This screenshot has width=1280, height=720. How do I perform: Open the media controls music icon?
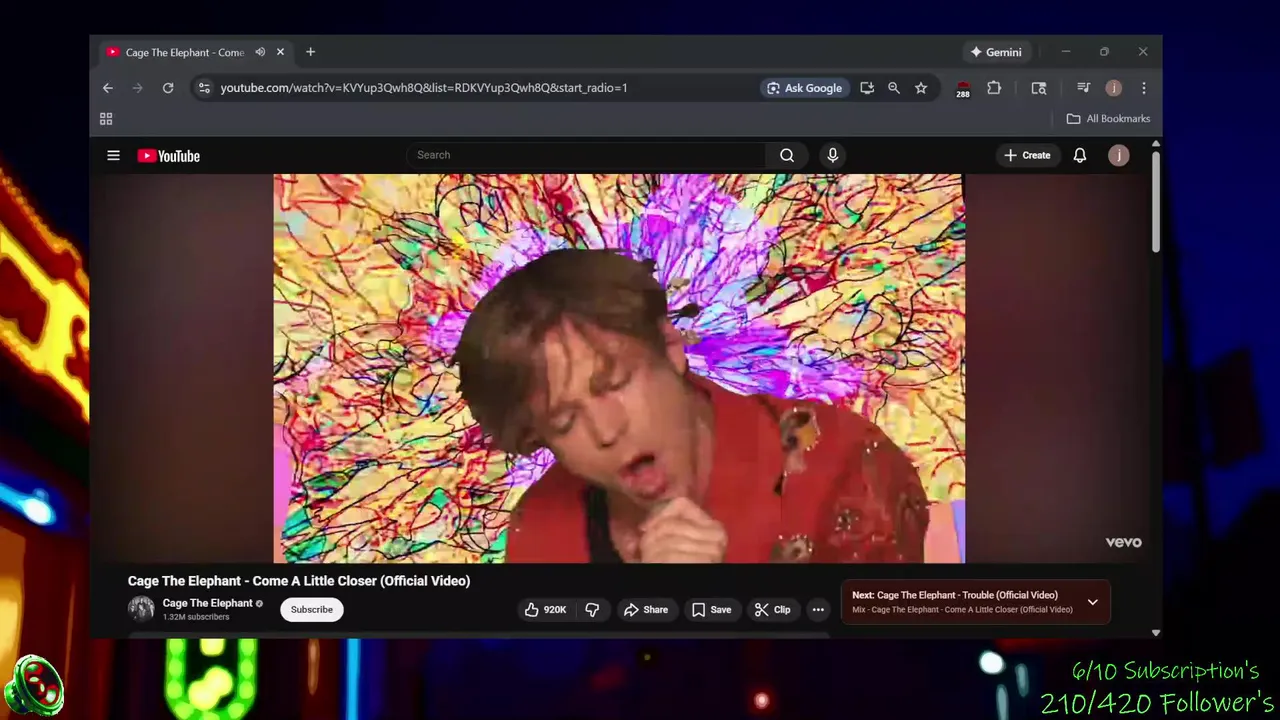coord(1083,88)
